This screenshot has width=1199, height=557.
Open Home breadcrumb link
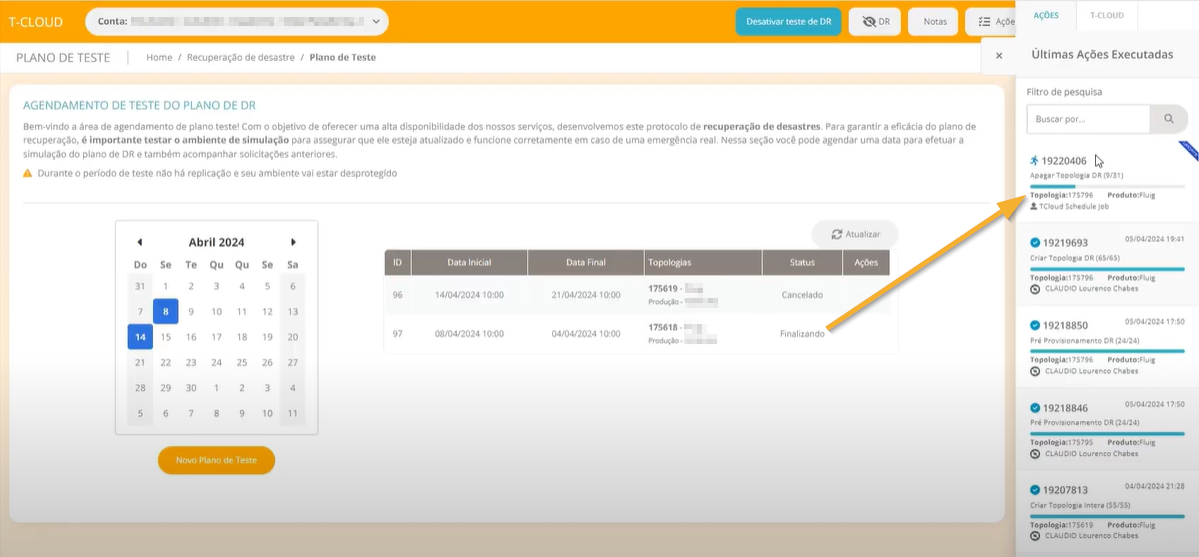(159, 57)
